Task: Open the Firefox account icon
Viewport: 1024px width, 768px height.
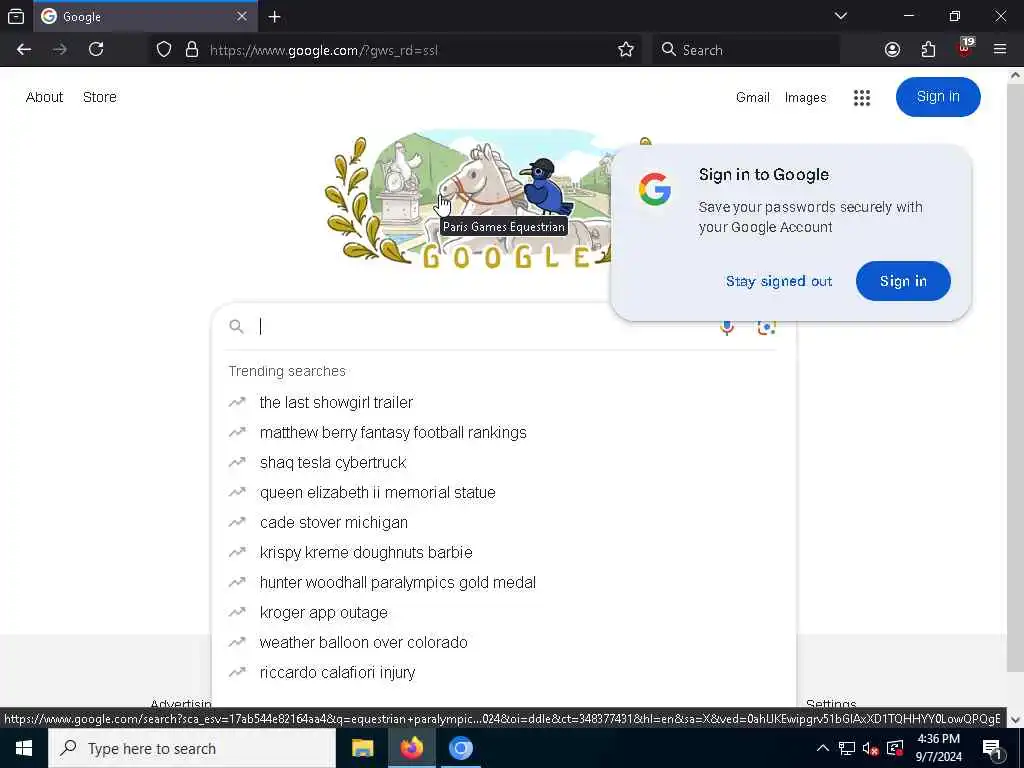Action: 892,50
